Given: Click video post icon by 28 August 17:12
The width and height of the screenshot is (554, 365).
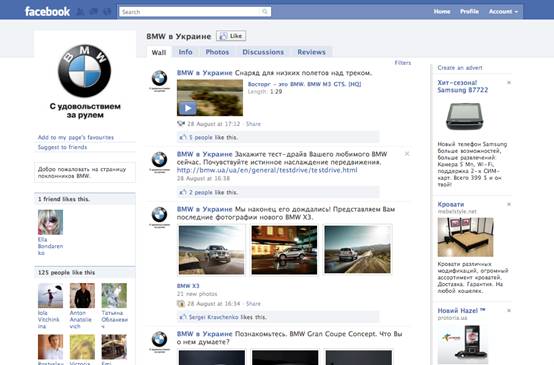Looking at the screenshot, I should click(x=181, y=124).
